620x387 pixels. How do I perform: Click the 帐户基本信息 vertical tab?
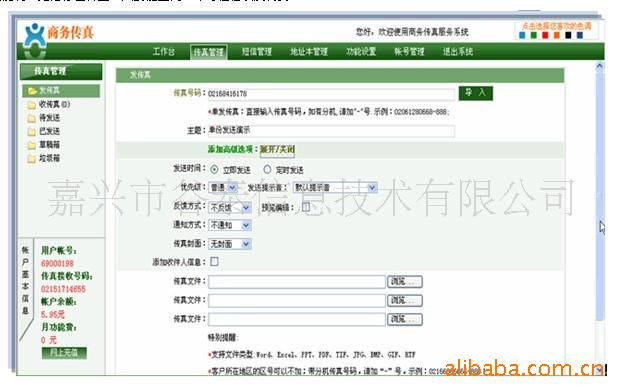click(x=25, y=280)
